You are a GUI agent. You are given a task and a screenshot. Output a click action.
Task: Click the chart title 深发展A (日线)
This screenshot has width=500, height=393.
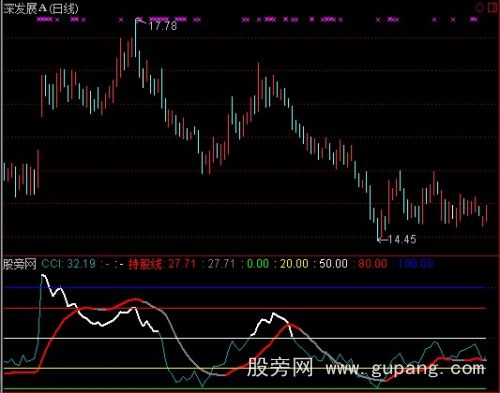[x=41, y=9]
